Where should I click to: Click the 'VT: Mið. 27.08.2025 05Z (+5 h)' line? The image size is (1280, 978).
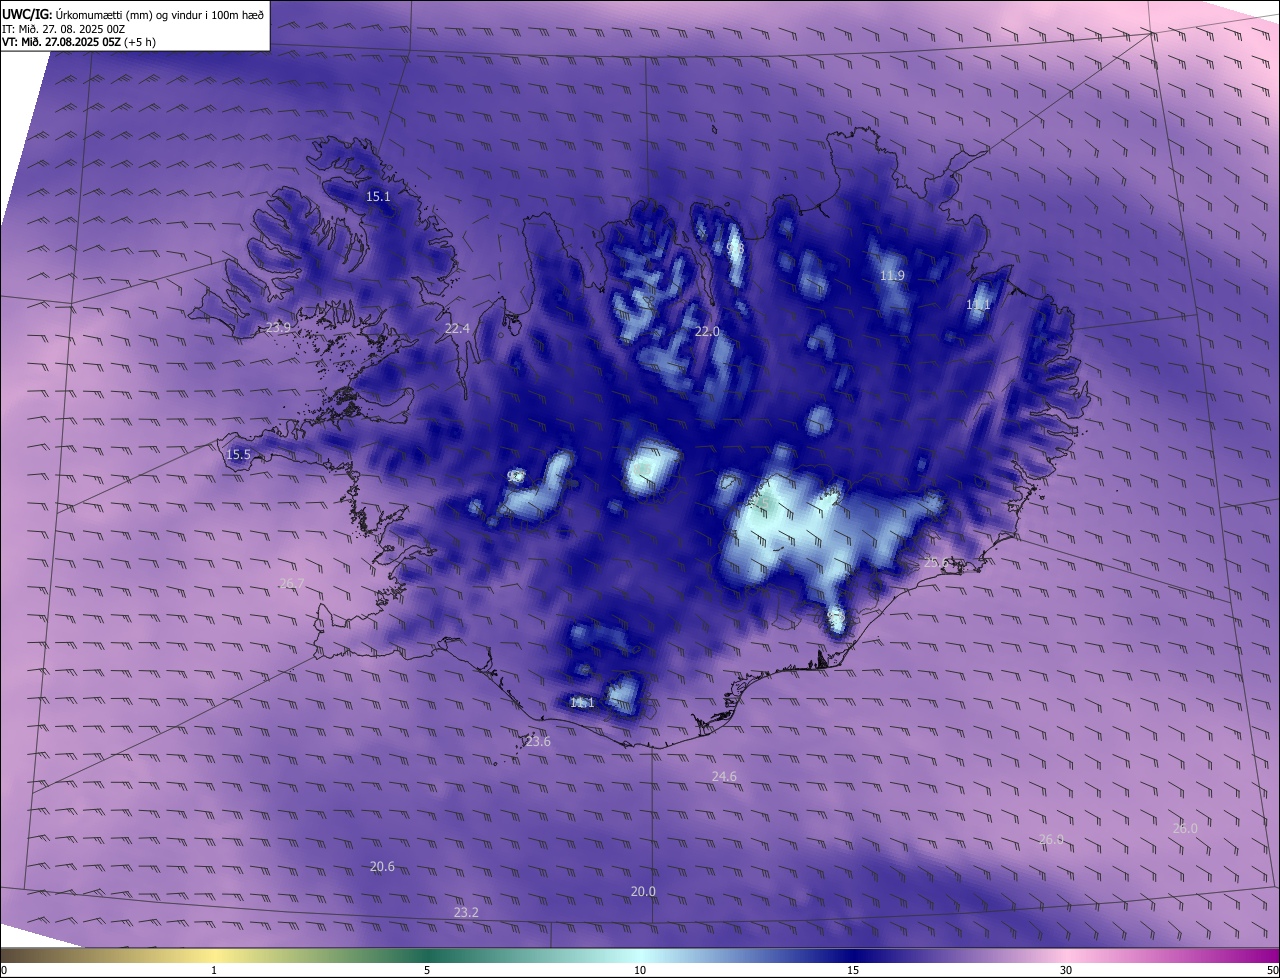point(79,42)
